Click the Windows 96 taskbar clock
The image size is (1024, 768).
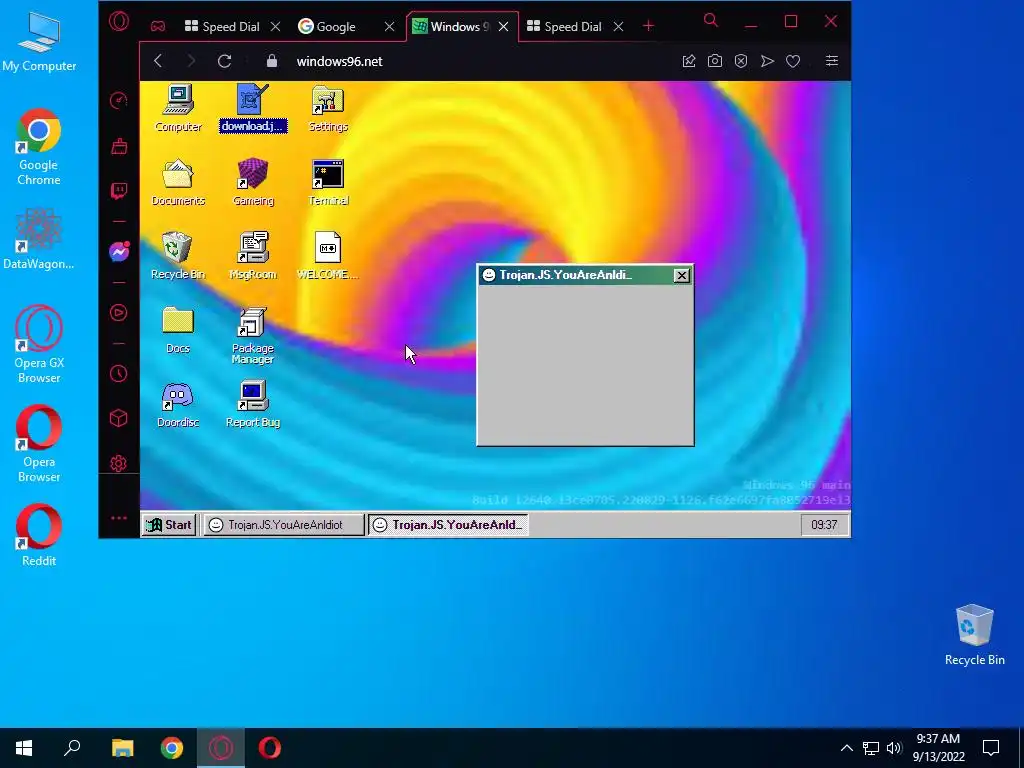point(824,524)
